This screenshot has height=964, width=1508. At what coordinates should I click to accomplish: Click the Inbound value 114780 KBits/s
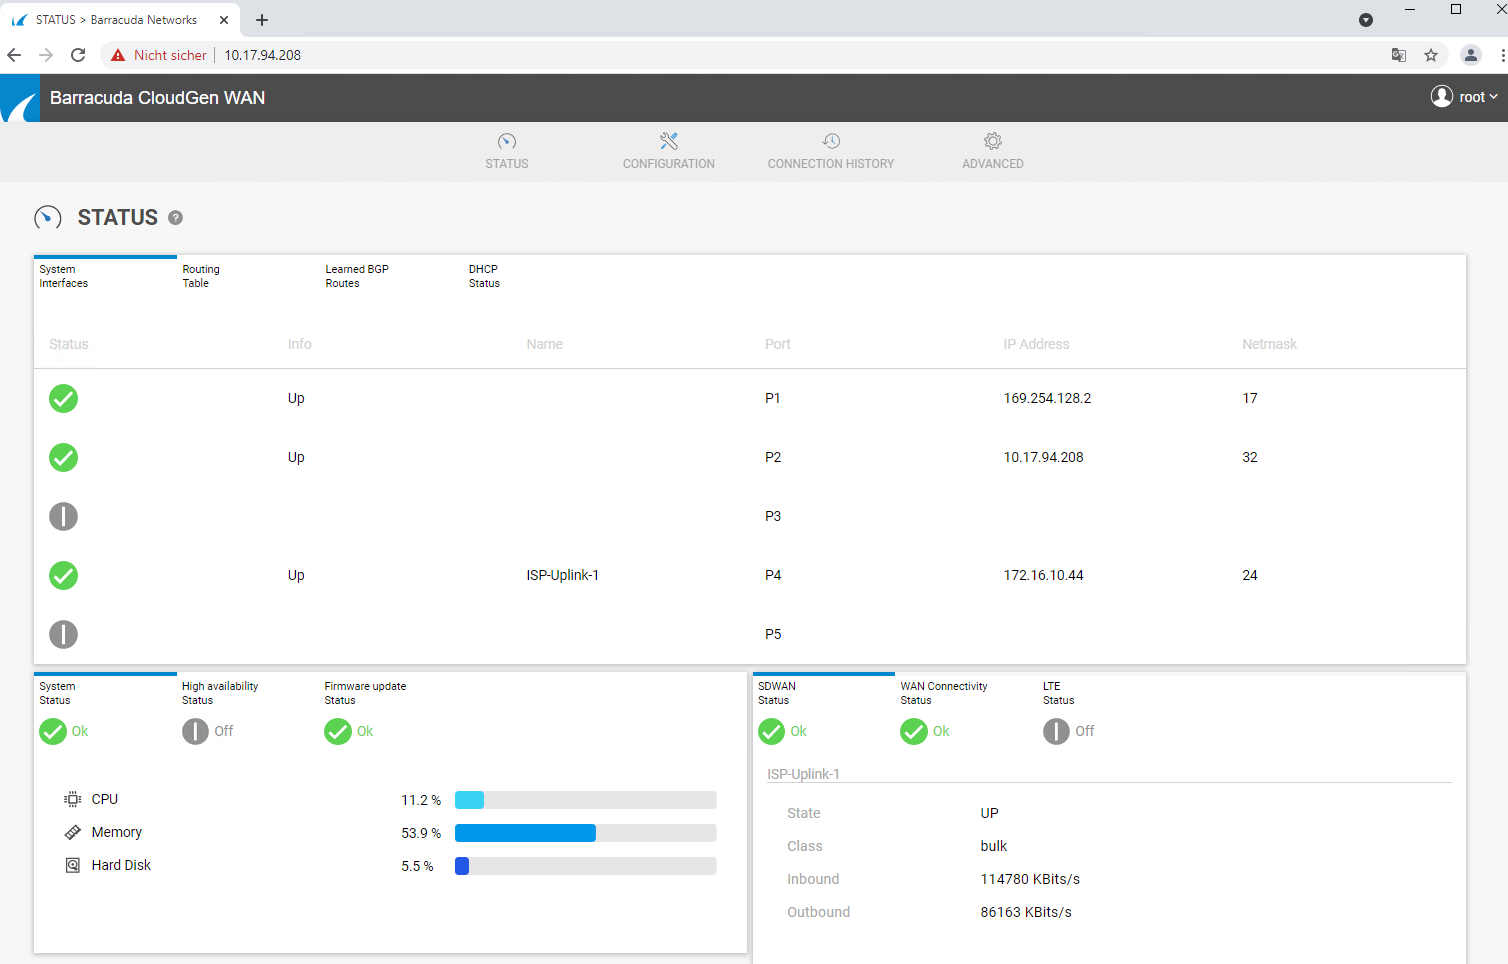1030,879
